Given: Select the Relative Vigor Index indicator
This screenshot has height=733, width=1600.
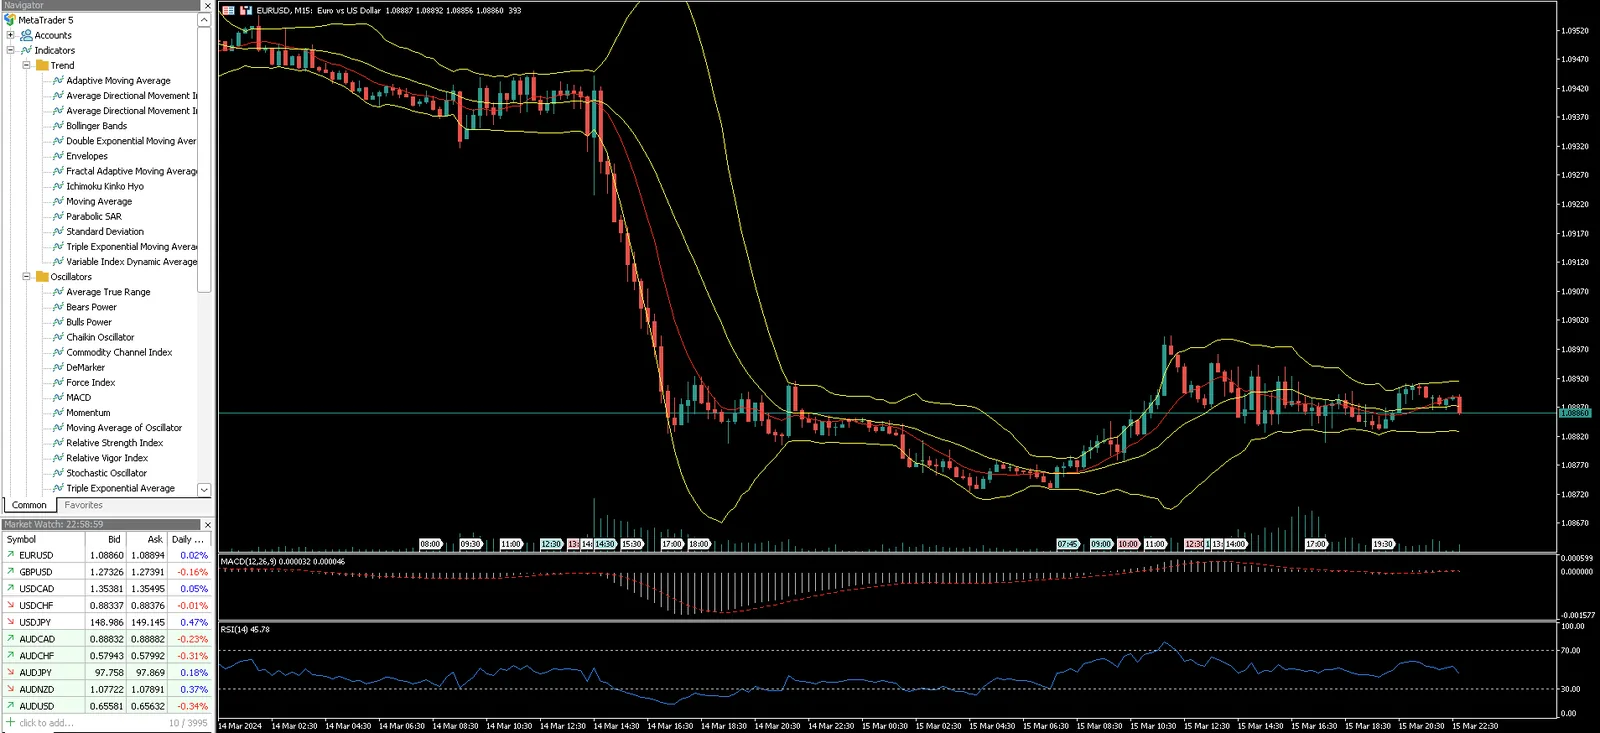Looking at the screenshot, I should coord(107,458).
